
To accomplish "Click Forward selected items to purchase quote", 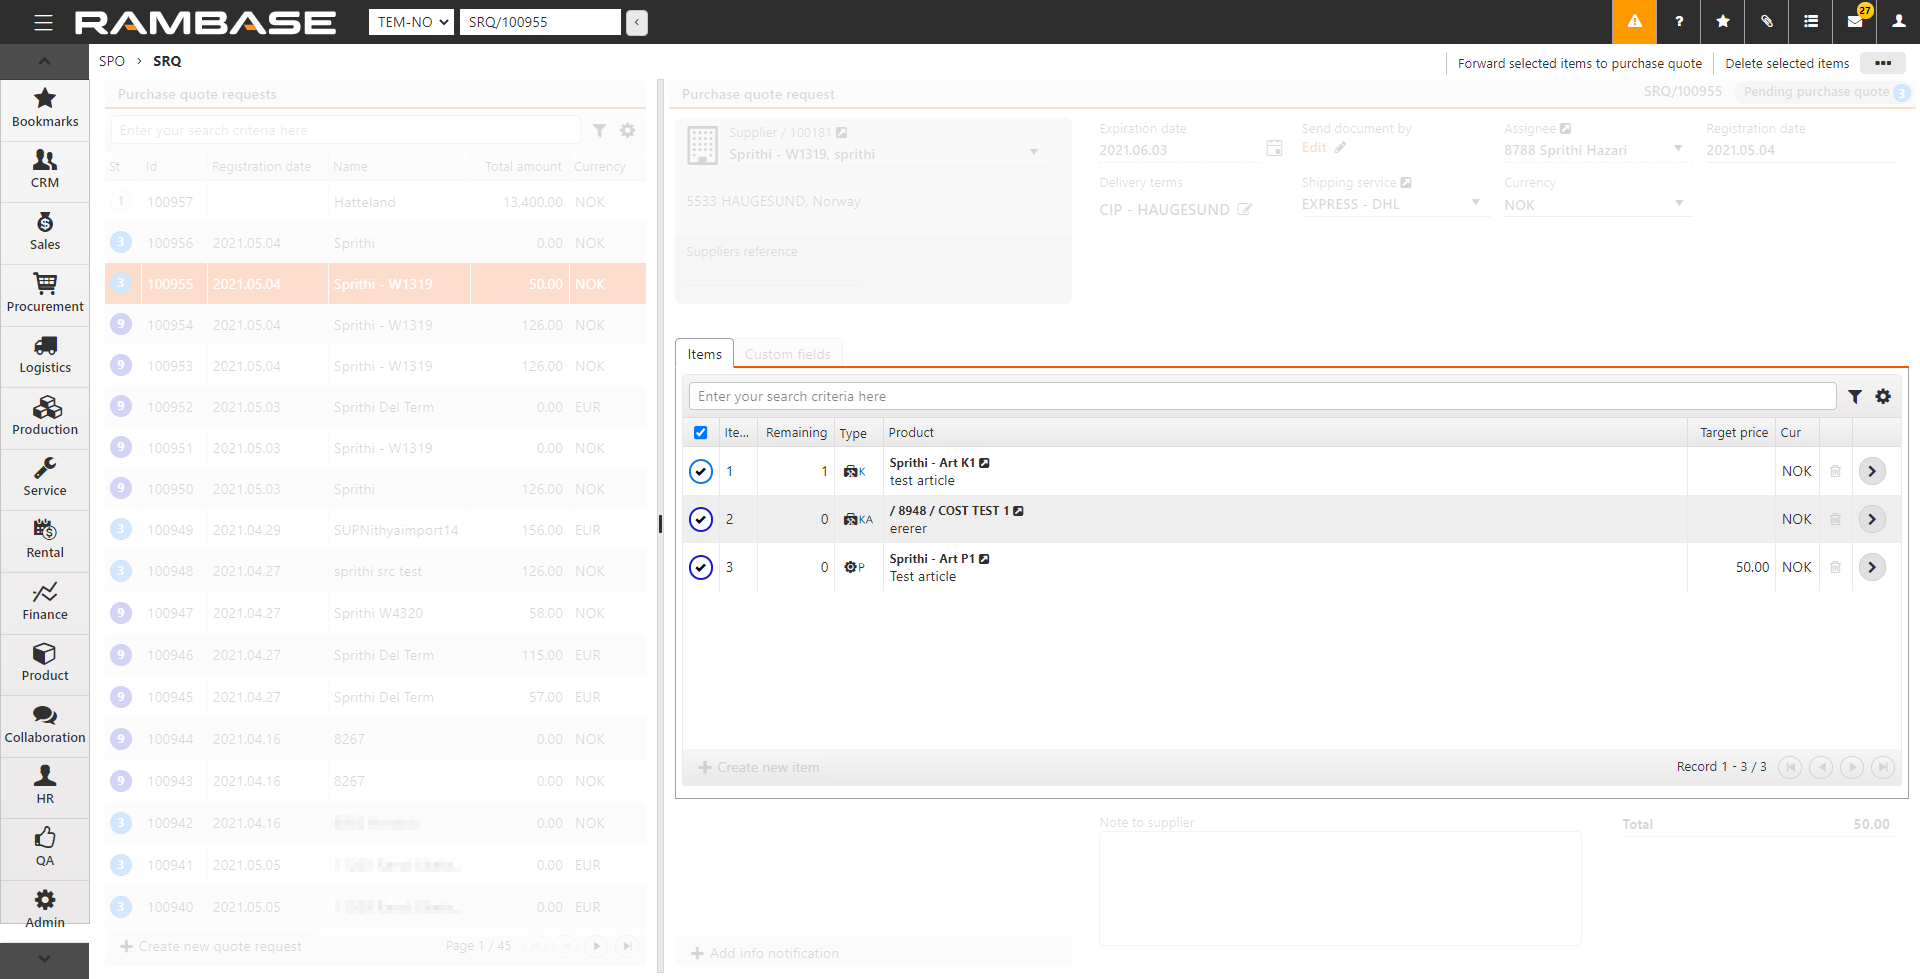I will click(1579, 63).
